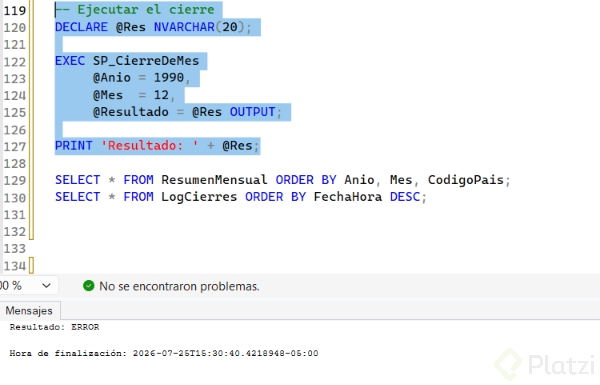
Task: Click NVARCHAR(20) type on line 120
Action: (x=199, y=27)
